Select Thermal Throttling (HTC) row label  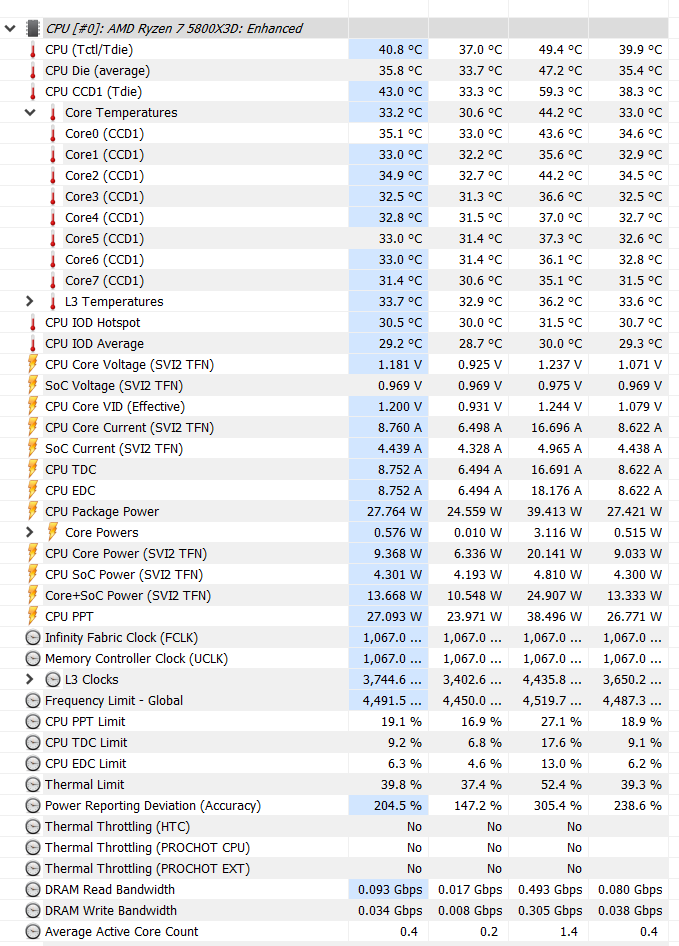(117, 827)
